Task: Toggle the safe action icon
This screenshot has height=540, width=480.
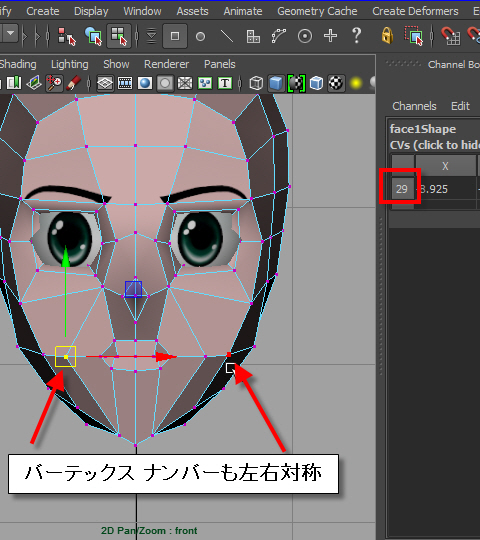Action: 205,83
